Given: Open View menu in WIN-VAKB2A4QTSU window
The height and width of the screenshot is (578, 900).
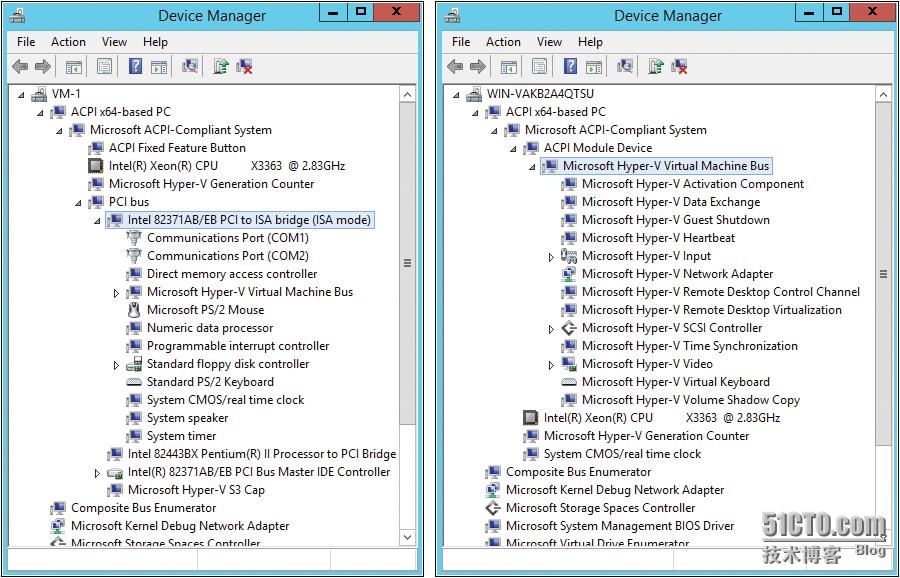Looking at the screenshot, I should [549, 42].
